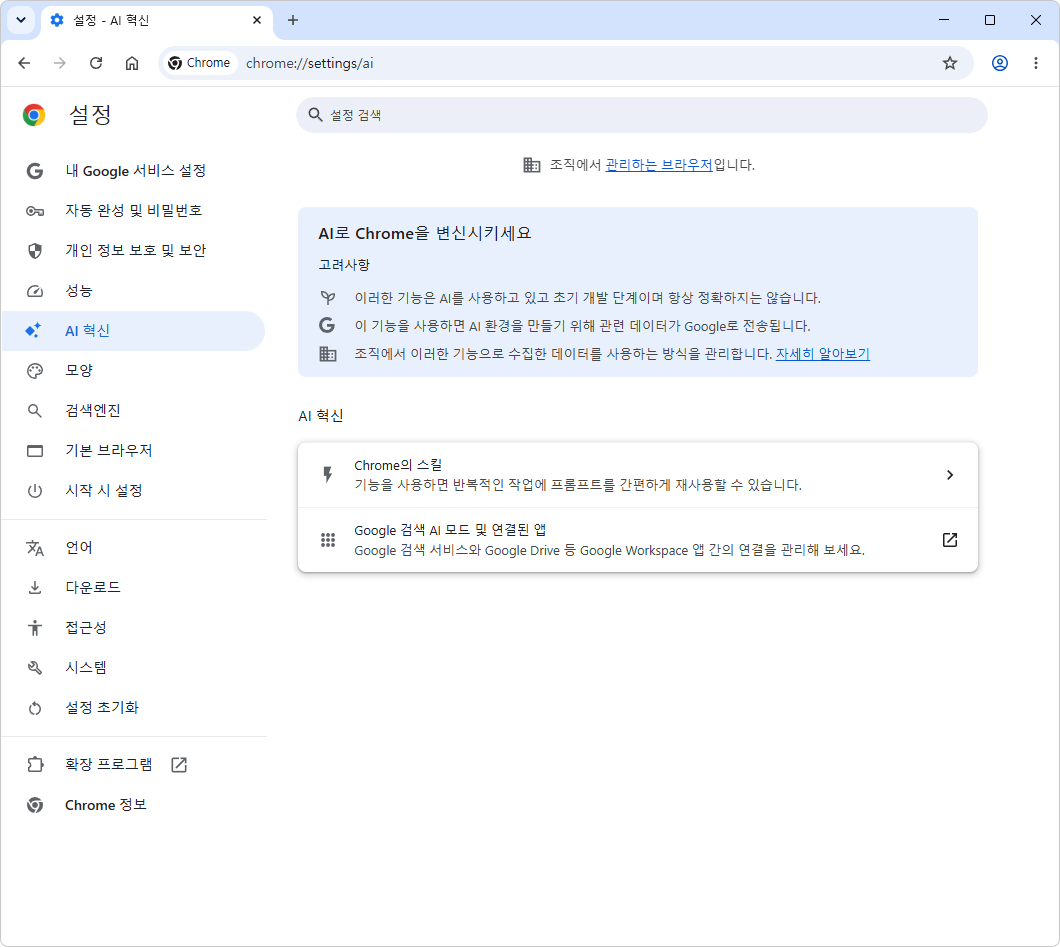This screenshot has width=1060, height=947.
Task: Go to 성능 settings
Action: 134,291
